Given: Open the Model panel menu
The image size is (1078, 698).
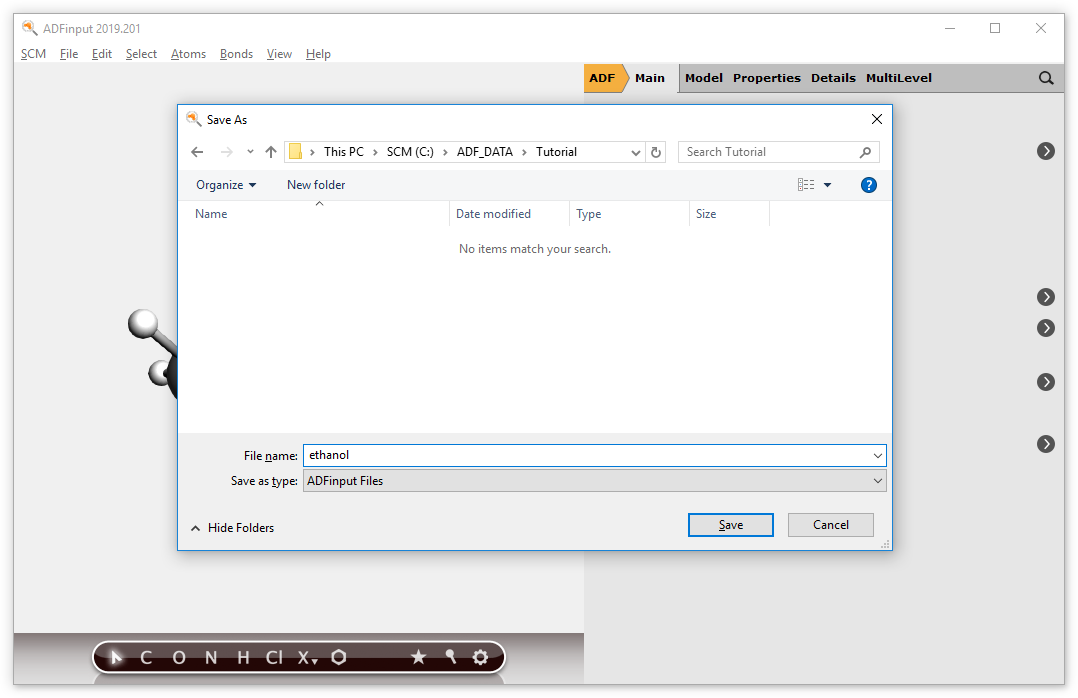Looking at the screenshot, I should (x=703, y=78).
